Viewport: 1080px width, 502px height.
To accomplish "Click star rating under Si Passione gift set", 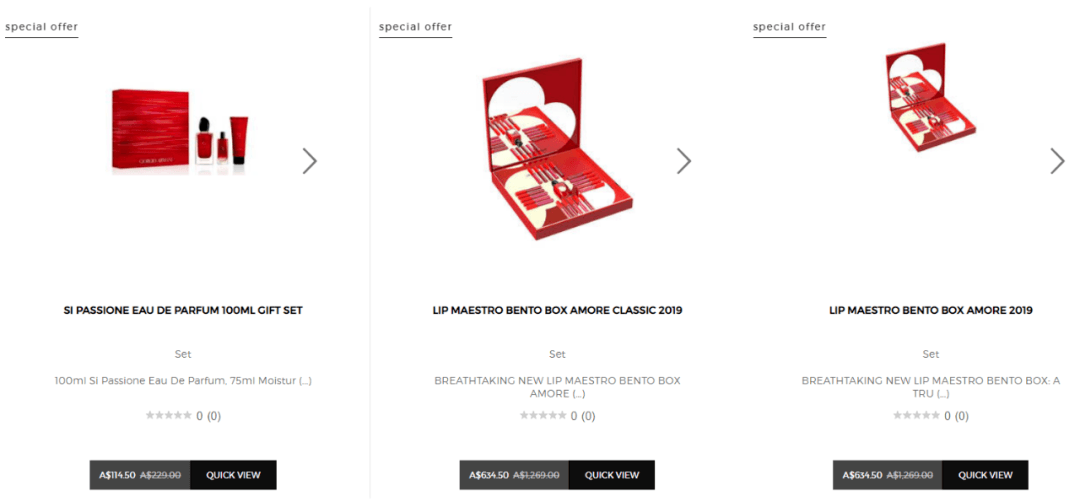I will click(x=169, y=415).
